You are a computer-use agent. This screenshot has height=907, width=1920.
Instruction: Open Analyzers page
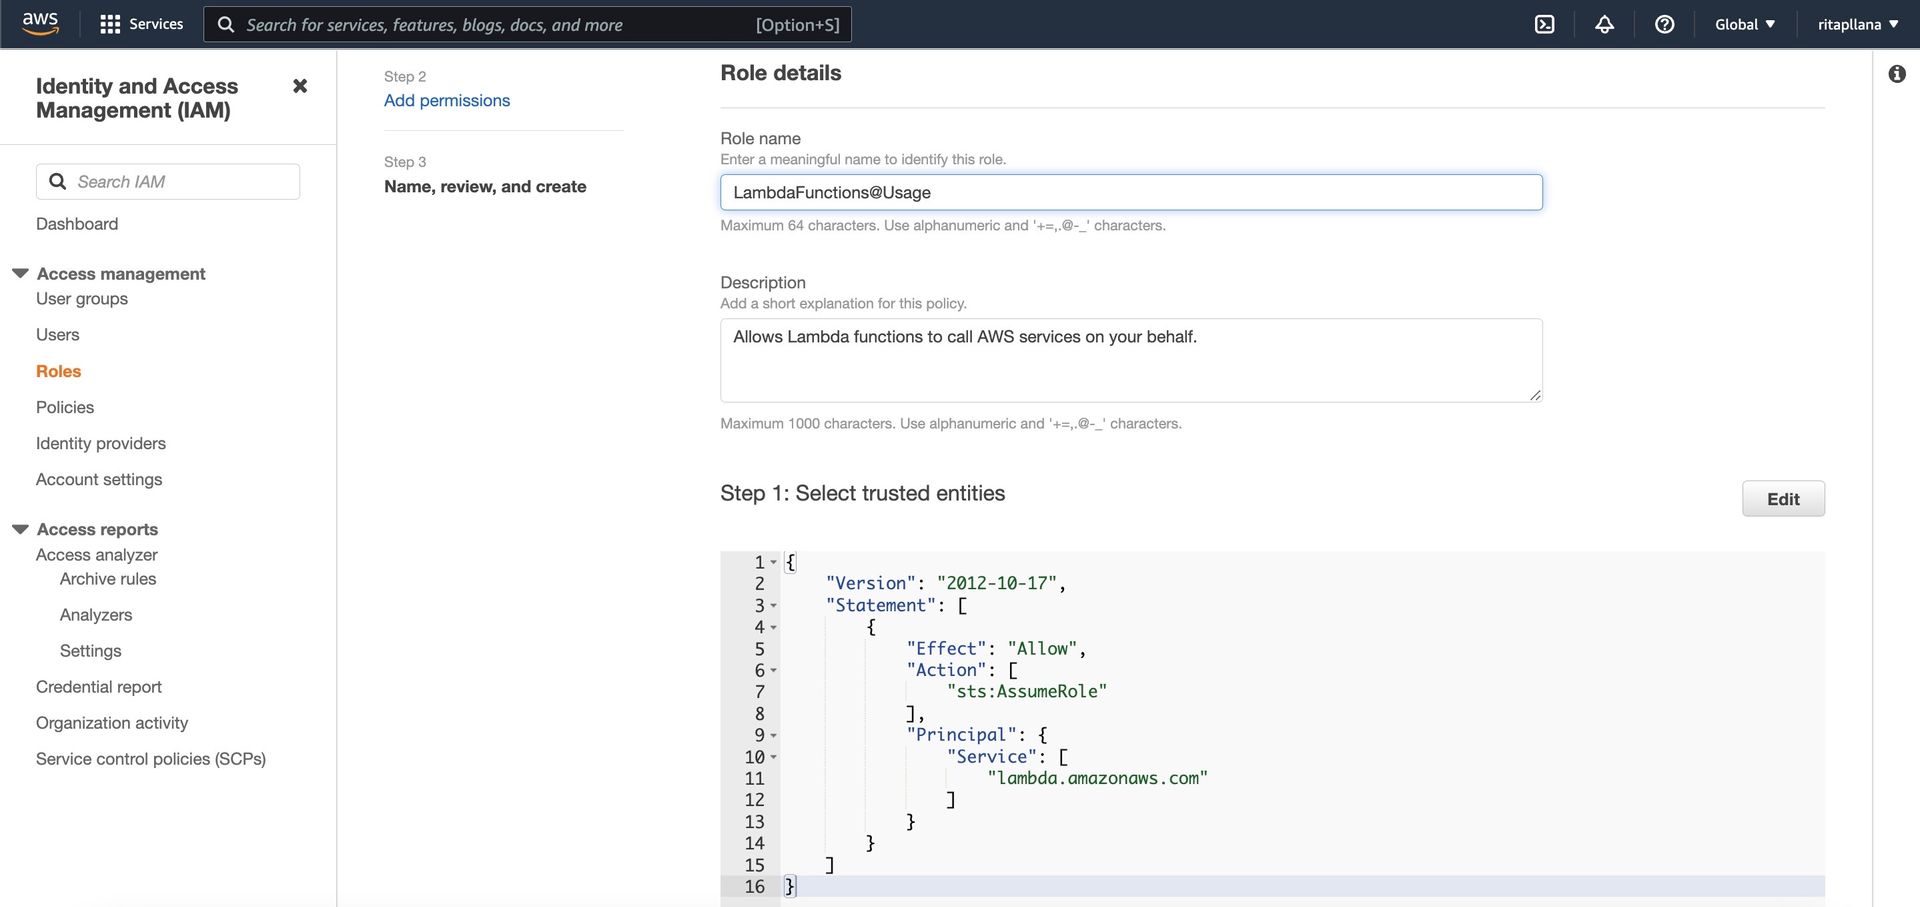[x=96, y=615]
